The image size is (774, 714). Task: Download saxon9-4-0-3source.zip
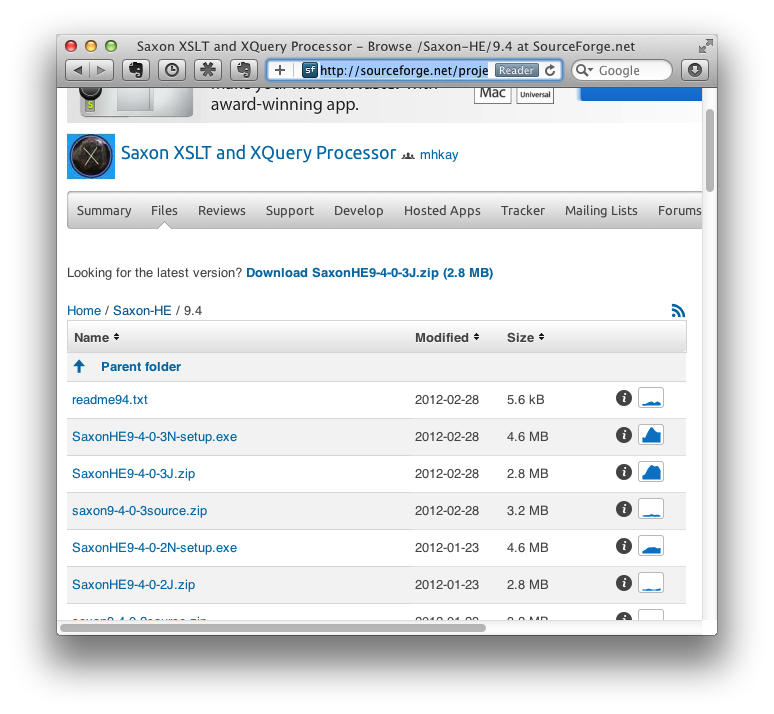click(x=140, y=511)
